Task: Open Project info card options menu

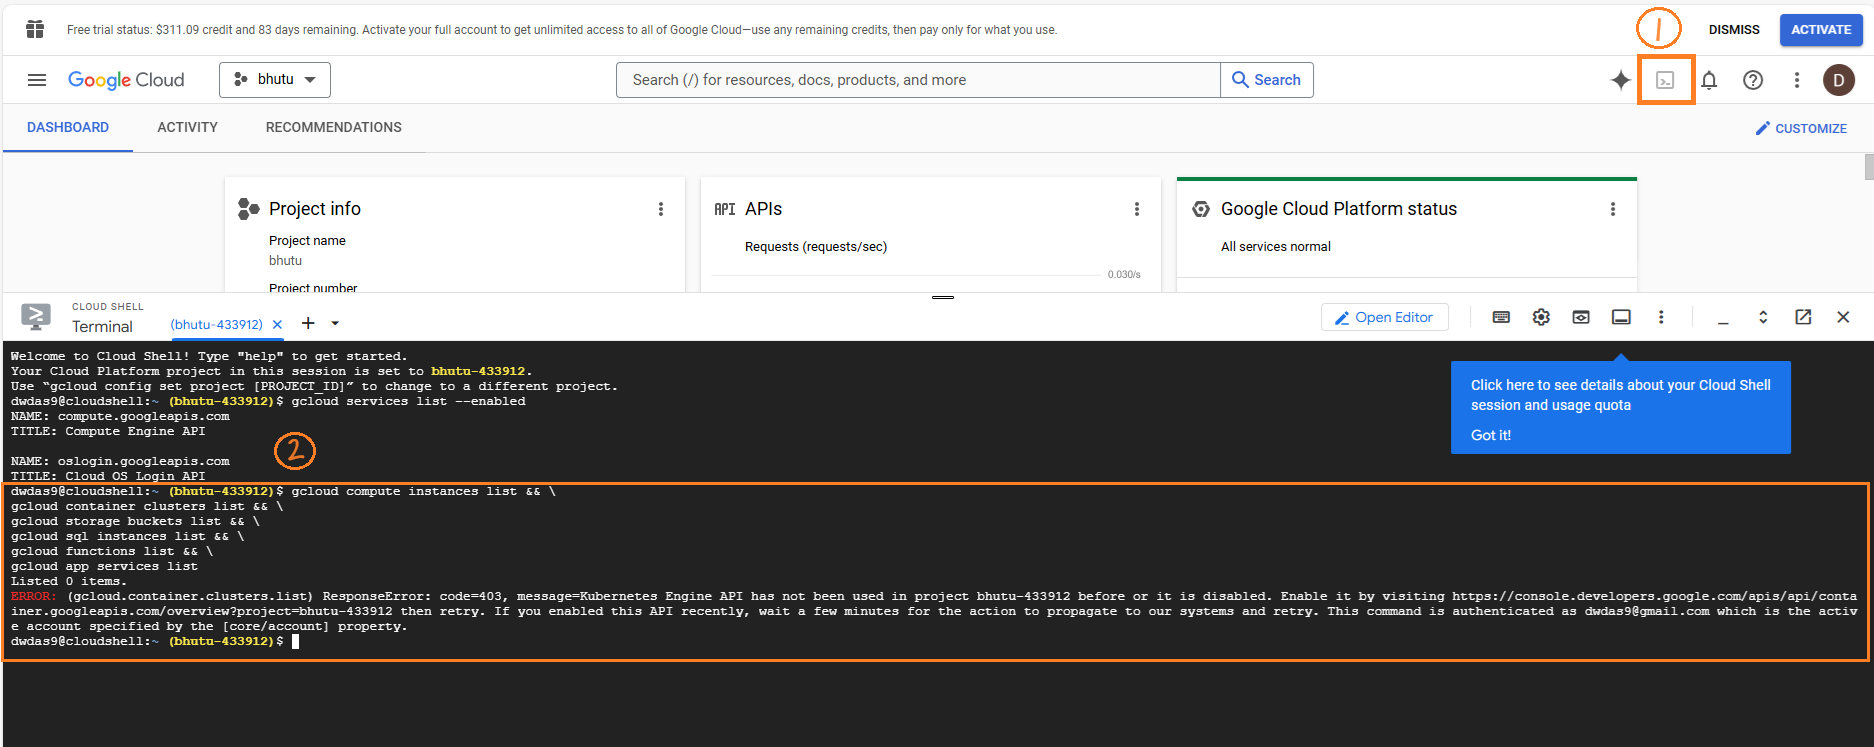Action: pos(661,209)
